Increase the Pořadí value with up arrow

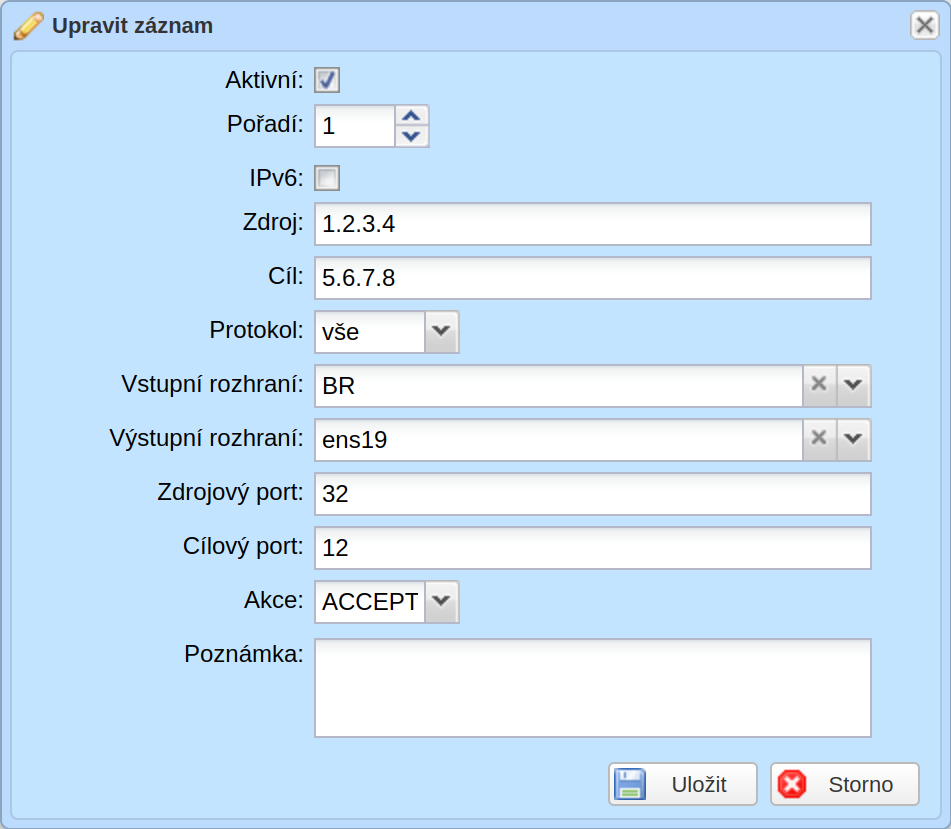click(412, 116)
